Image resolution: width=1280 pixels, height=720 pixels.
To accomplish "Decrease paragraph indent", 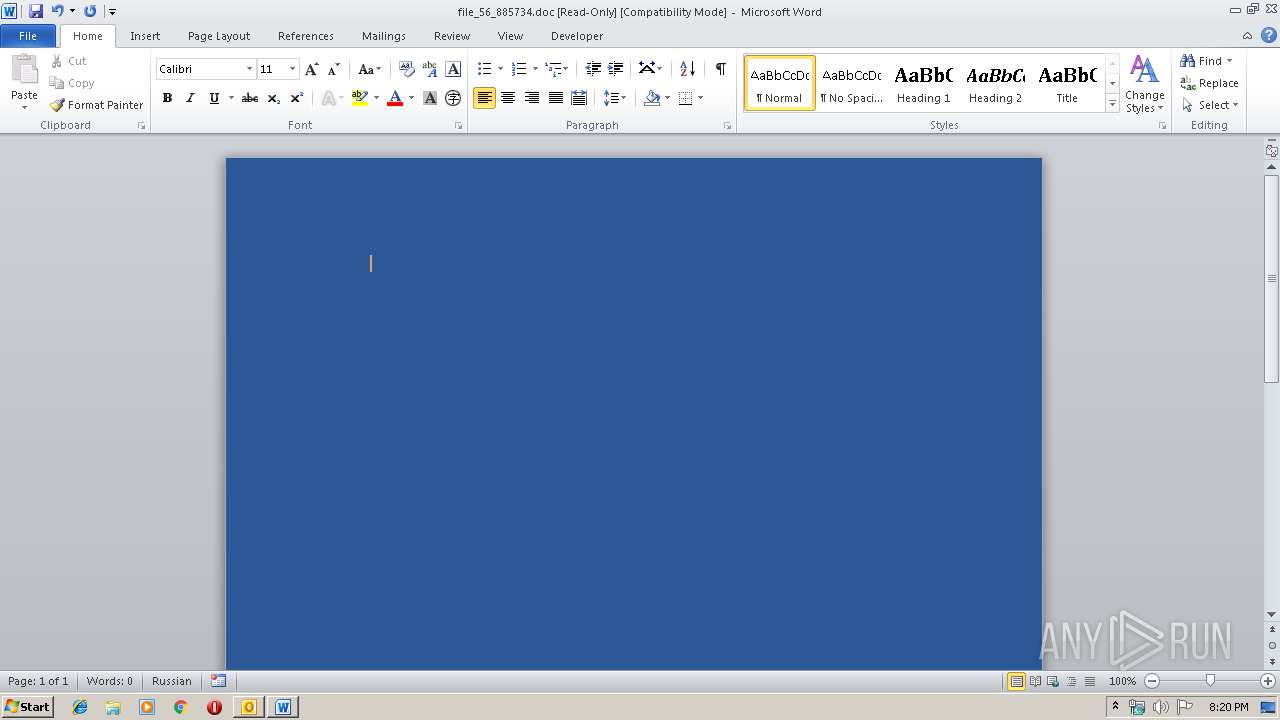I will coord(593,69).
